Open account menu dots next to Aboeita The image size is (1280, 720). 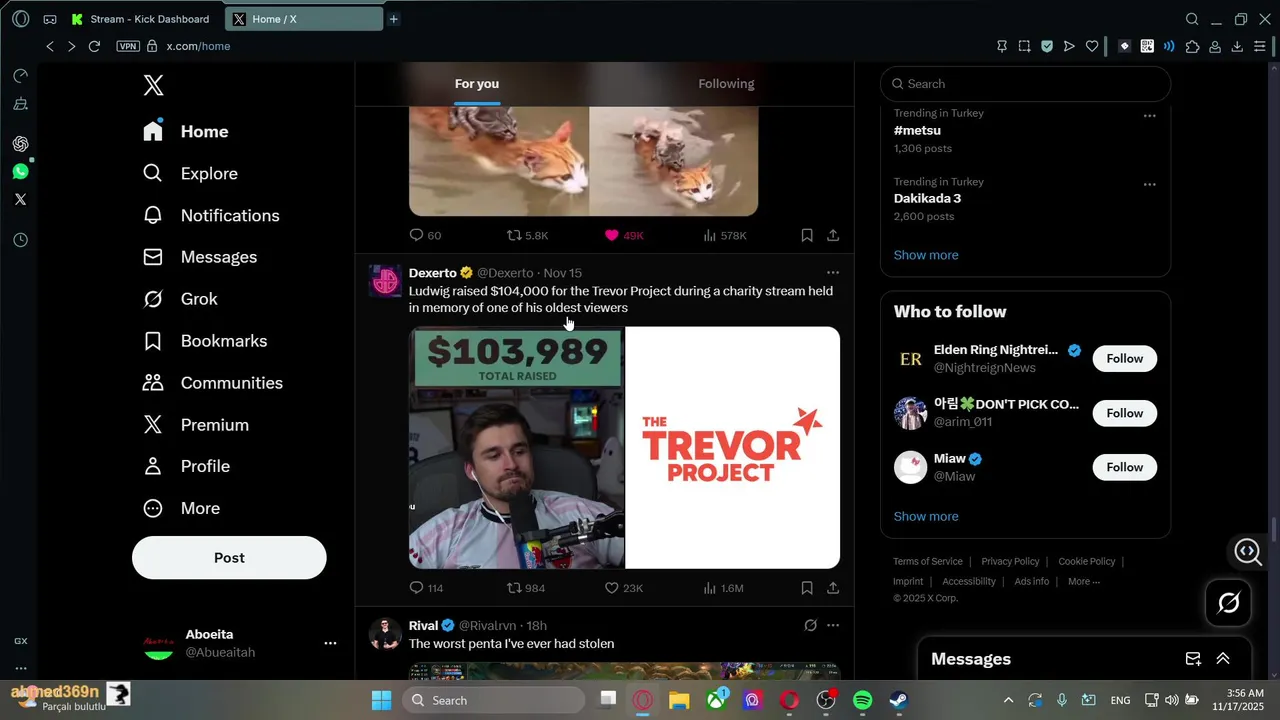(x=330, y=643)
